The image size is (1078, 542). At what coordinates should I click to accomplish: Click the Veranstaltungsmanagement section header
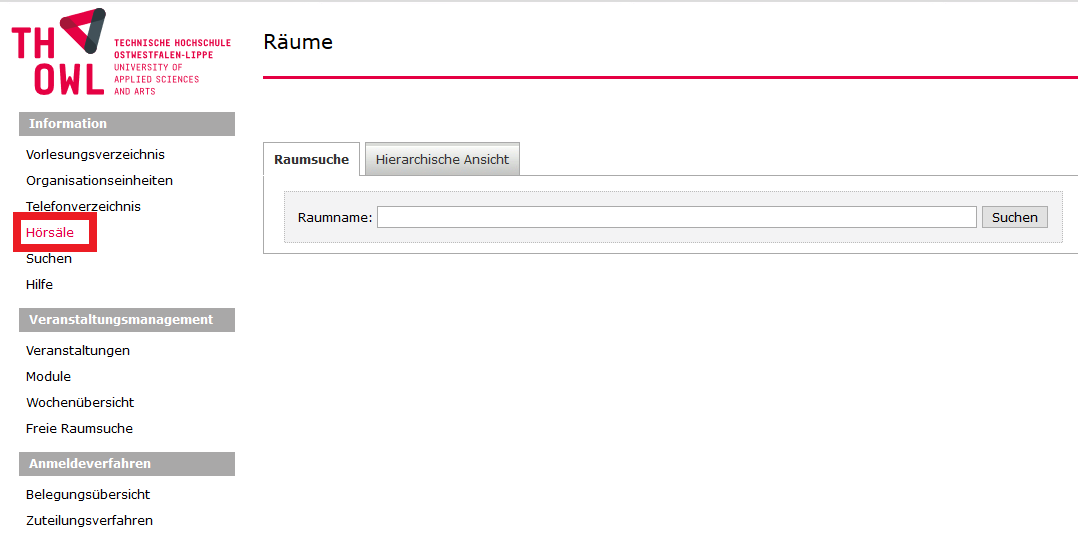tap(126, 320)
